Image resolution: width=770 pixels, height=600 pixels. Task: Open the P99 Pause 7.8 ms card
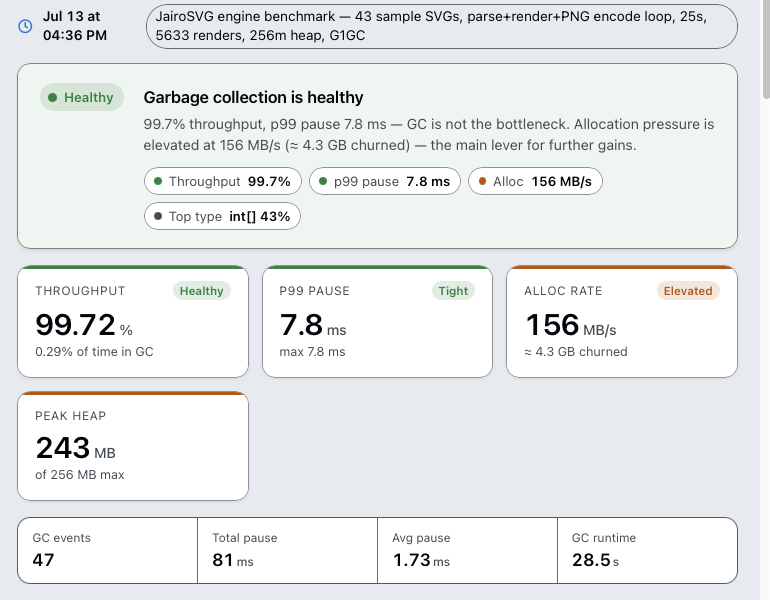pyautogui.click(x=378, y=322)
